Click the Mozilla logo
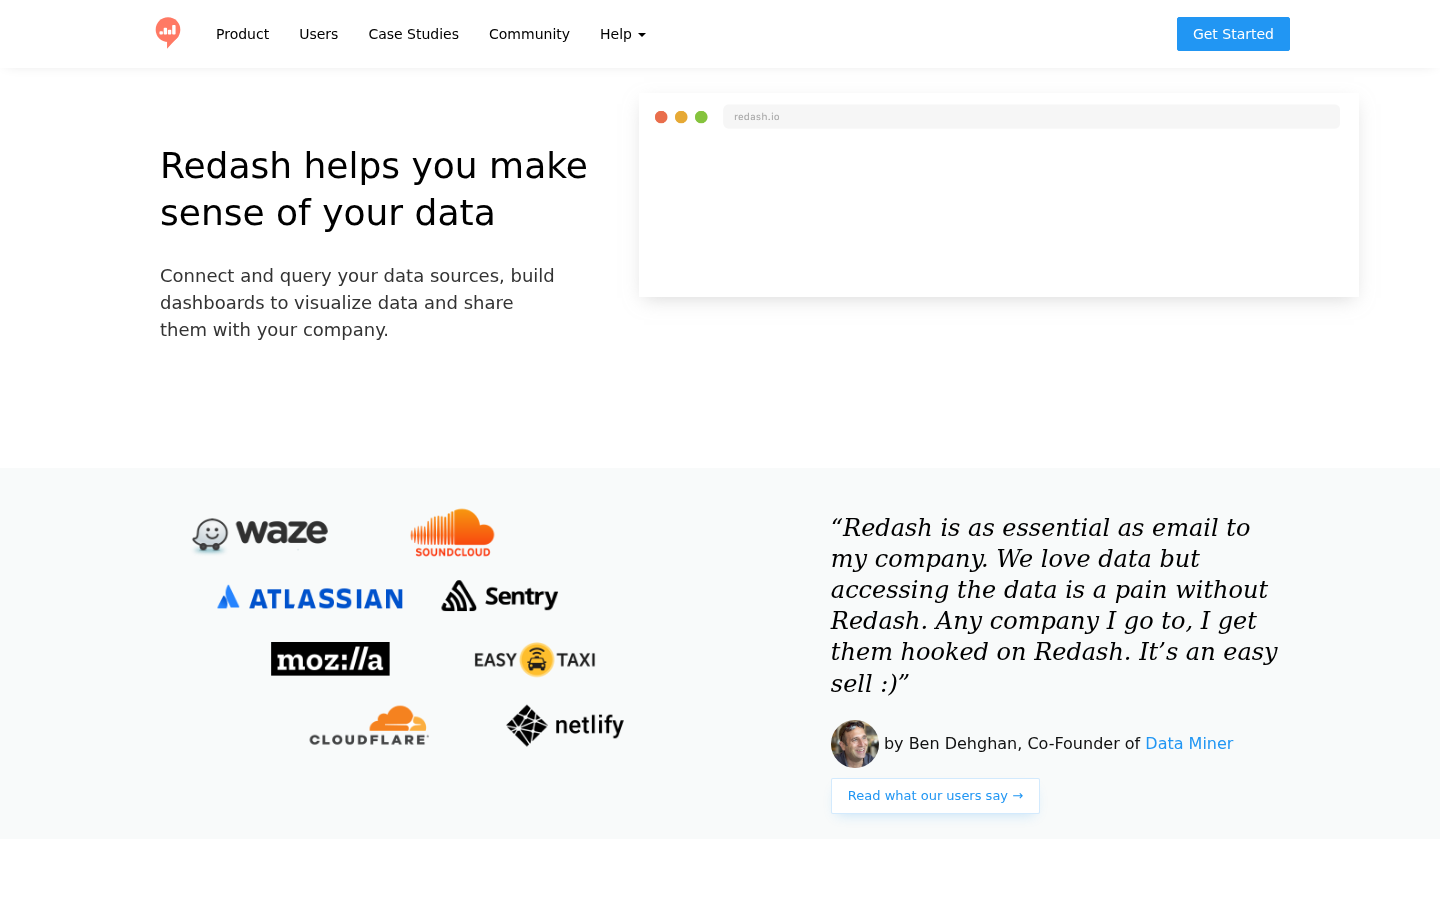 pyautogui.click(x=330, y=659)
